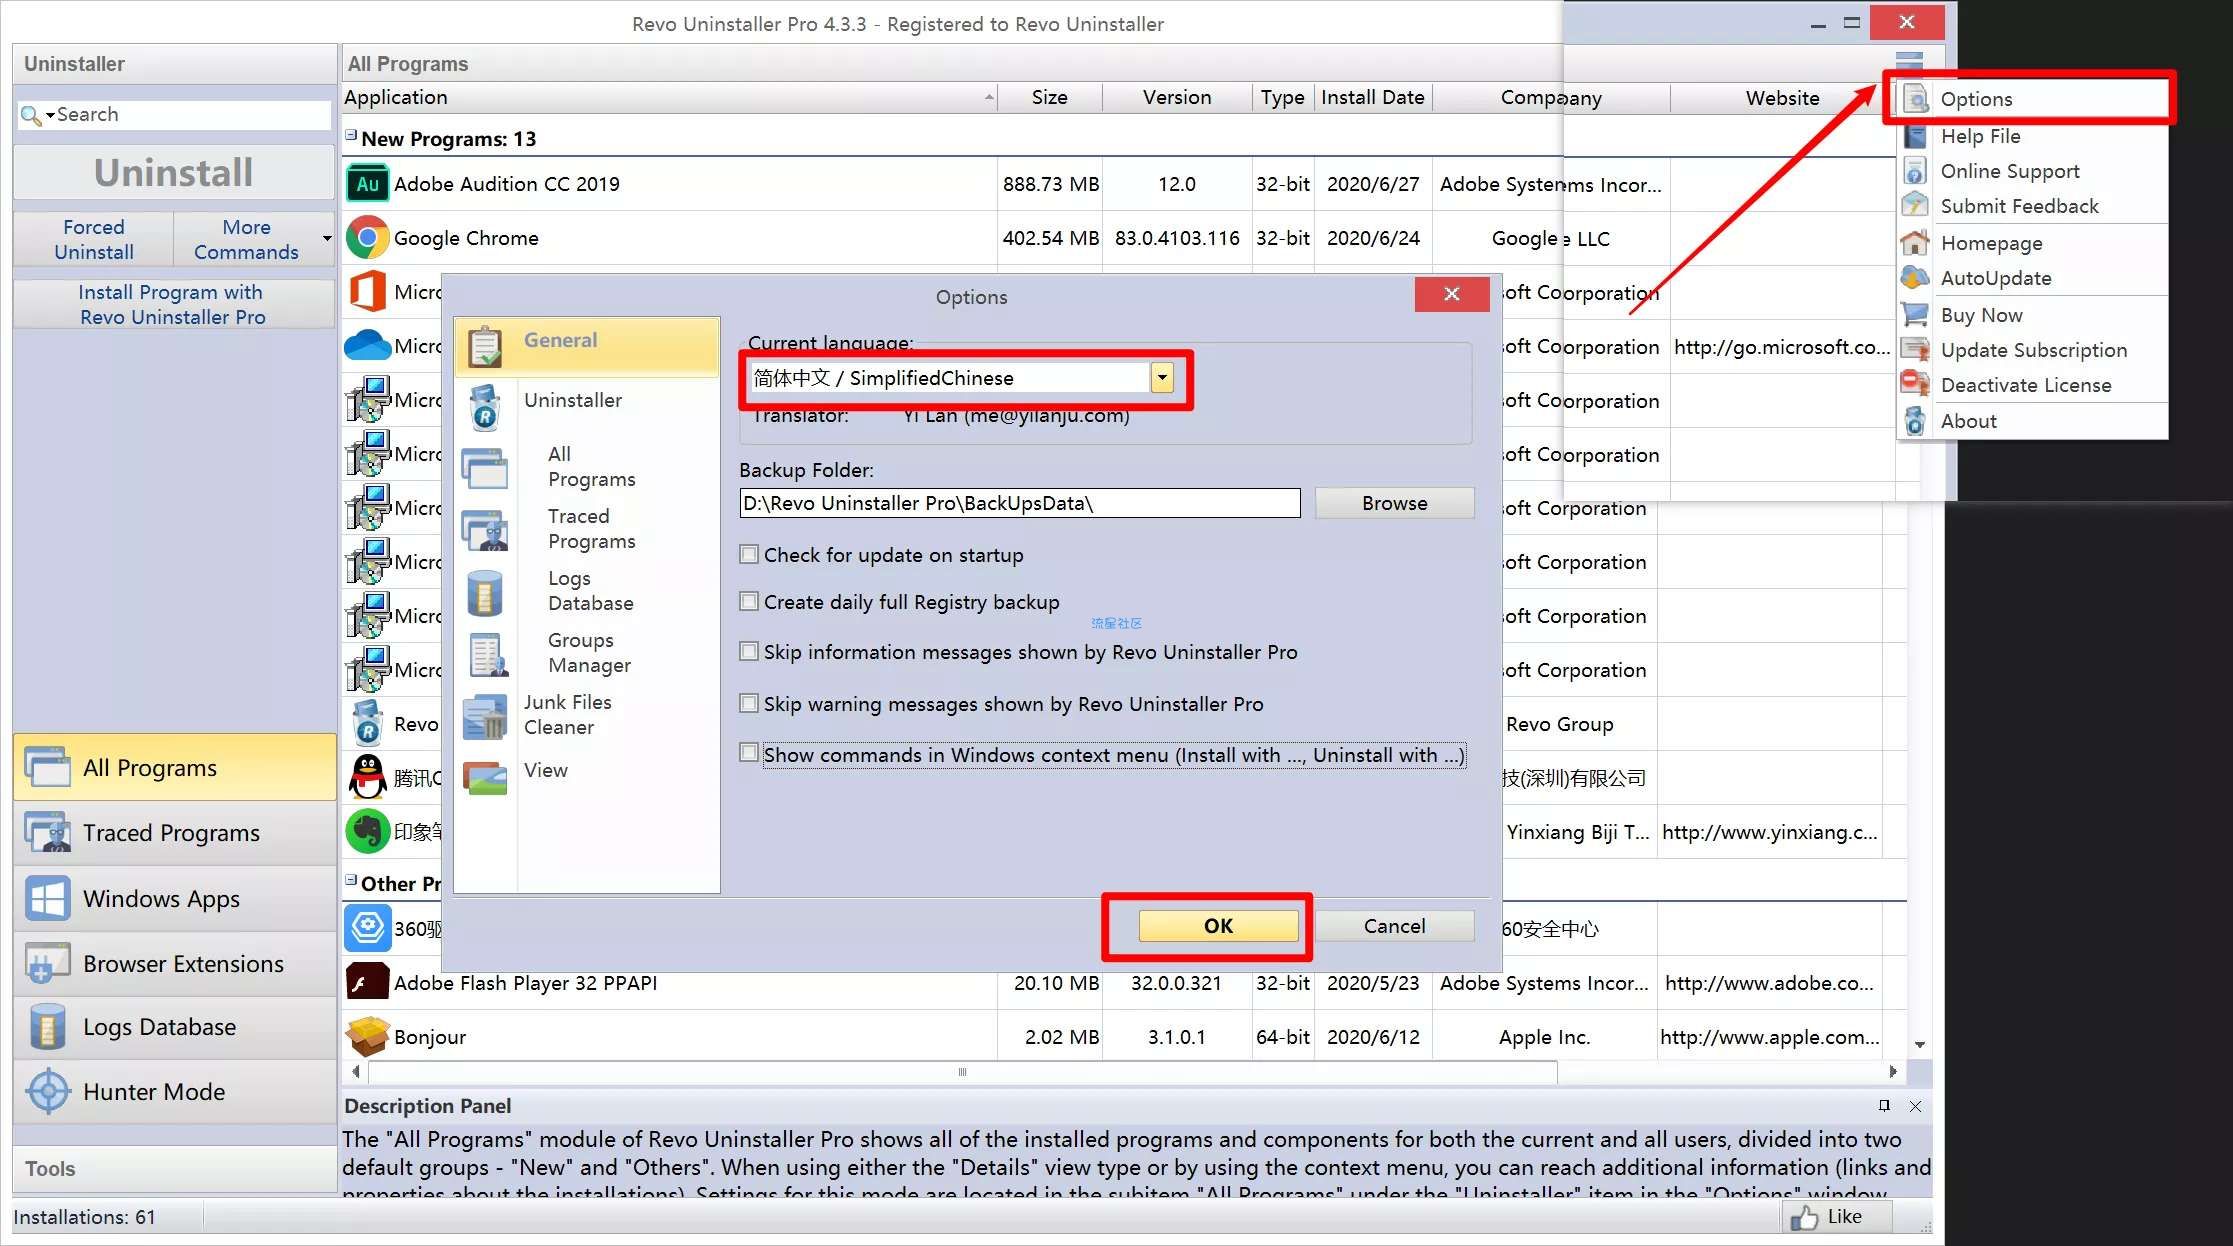Click the horizontal scrollbar right arrow
2233x1246 pixels.
coord(1893,1071)
